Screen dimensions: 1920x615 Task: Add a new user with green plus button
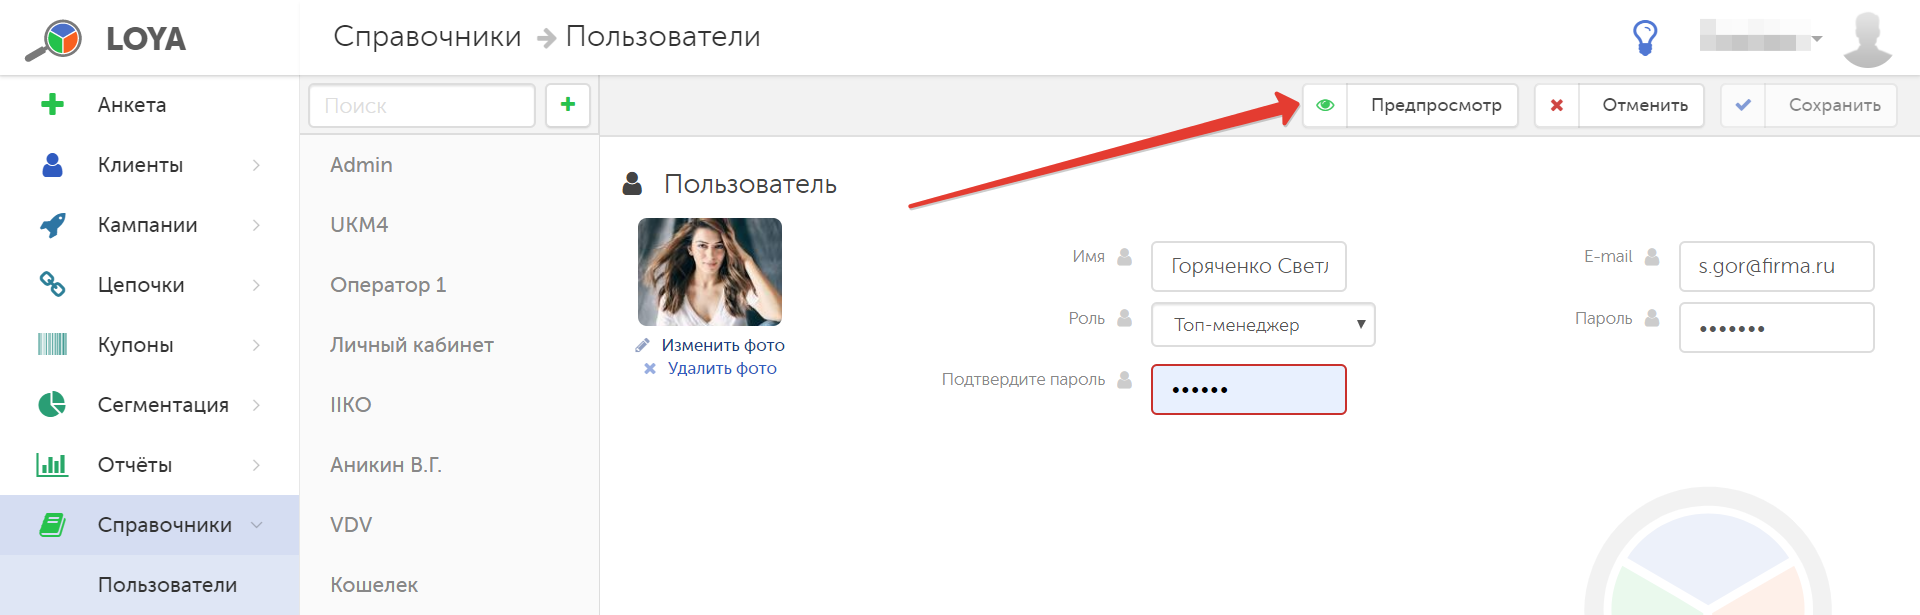pos(568,105)
